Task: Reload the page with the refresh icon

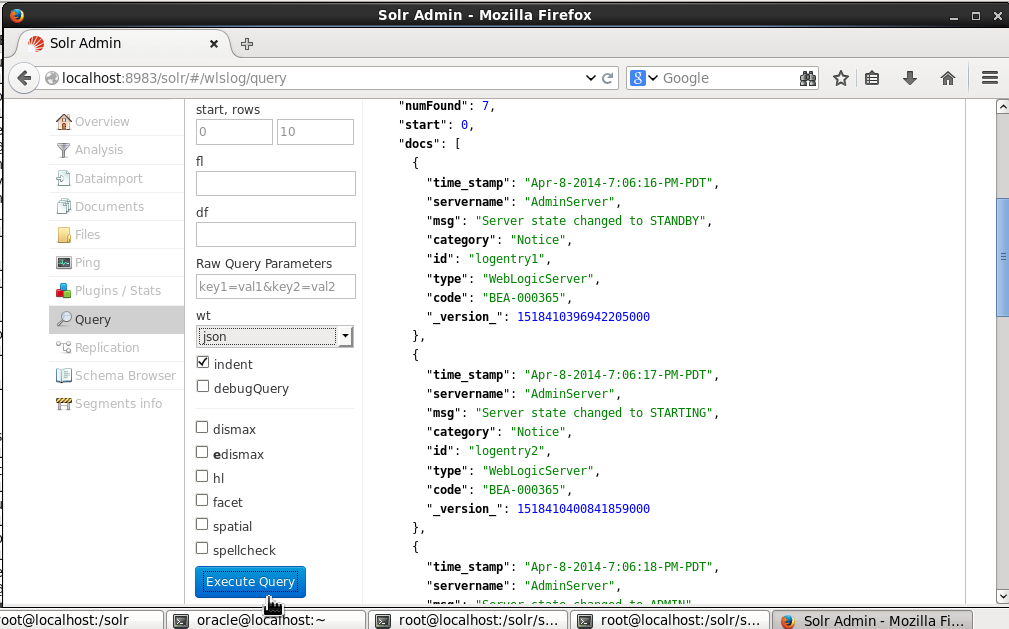Action: (607, 79)
